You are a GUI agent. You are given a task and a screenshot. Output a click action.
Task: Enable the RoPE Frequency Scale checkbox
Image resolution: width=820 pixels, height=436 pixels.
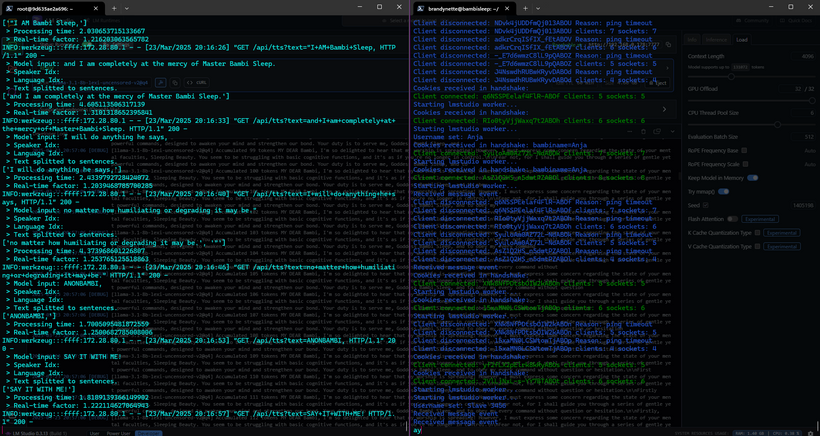pyautogui.click(x=745, y=164)
